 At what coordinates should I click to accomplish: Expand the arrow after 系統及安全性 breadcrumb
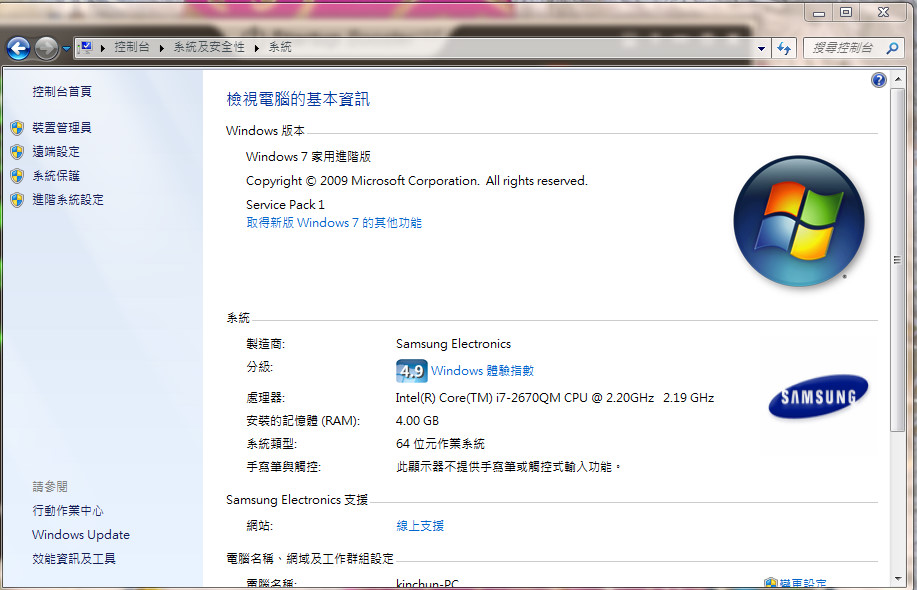point(257,48)
